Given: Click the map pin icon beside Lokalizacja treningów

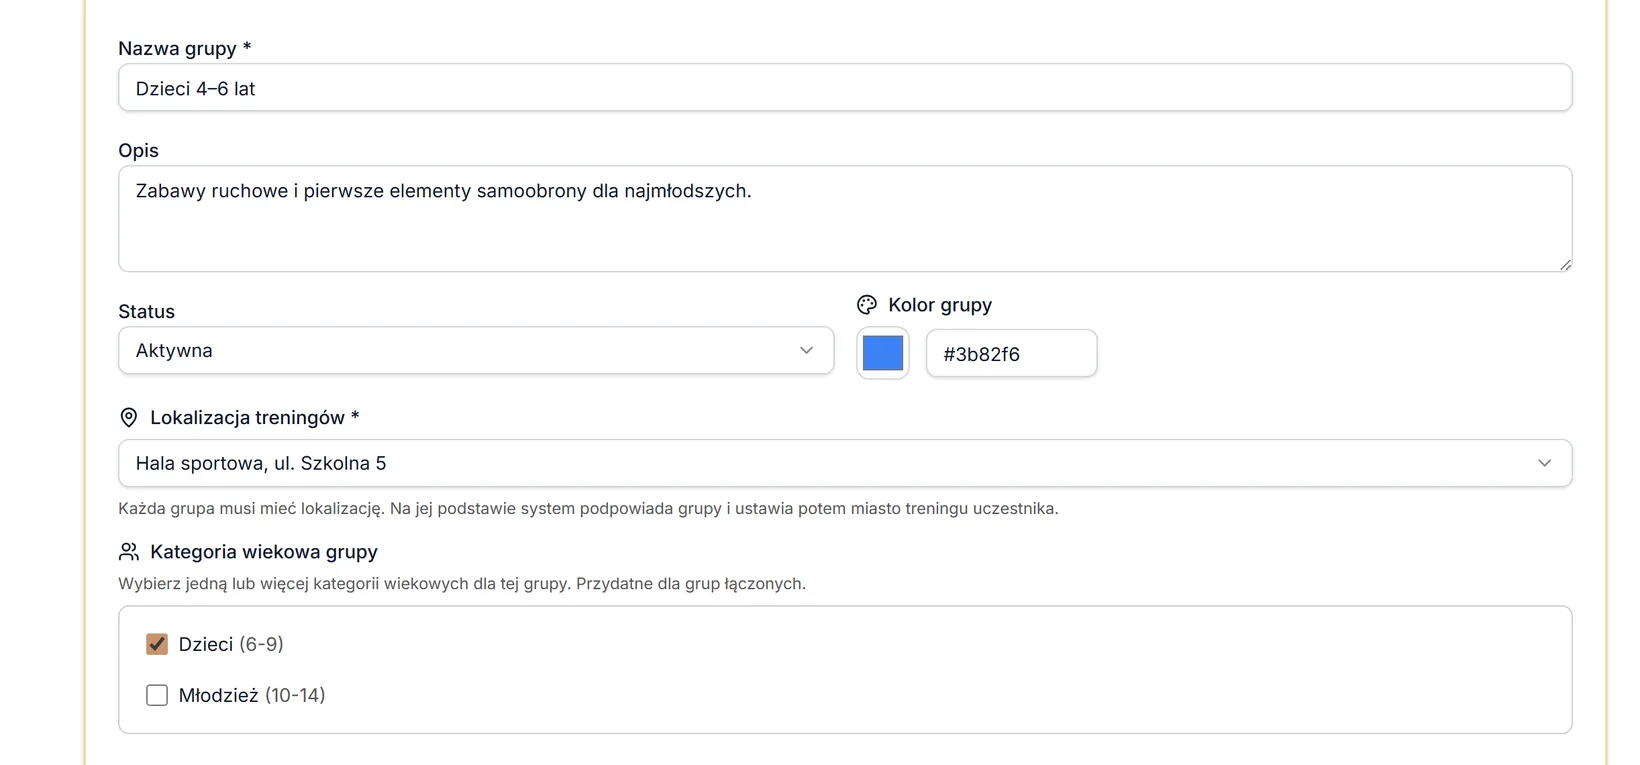Looking at the screenshot, I should [x=129, y=418].
